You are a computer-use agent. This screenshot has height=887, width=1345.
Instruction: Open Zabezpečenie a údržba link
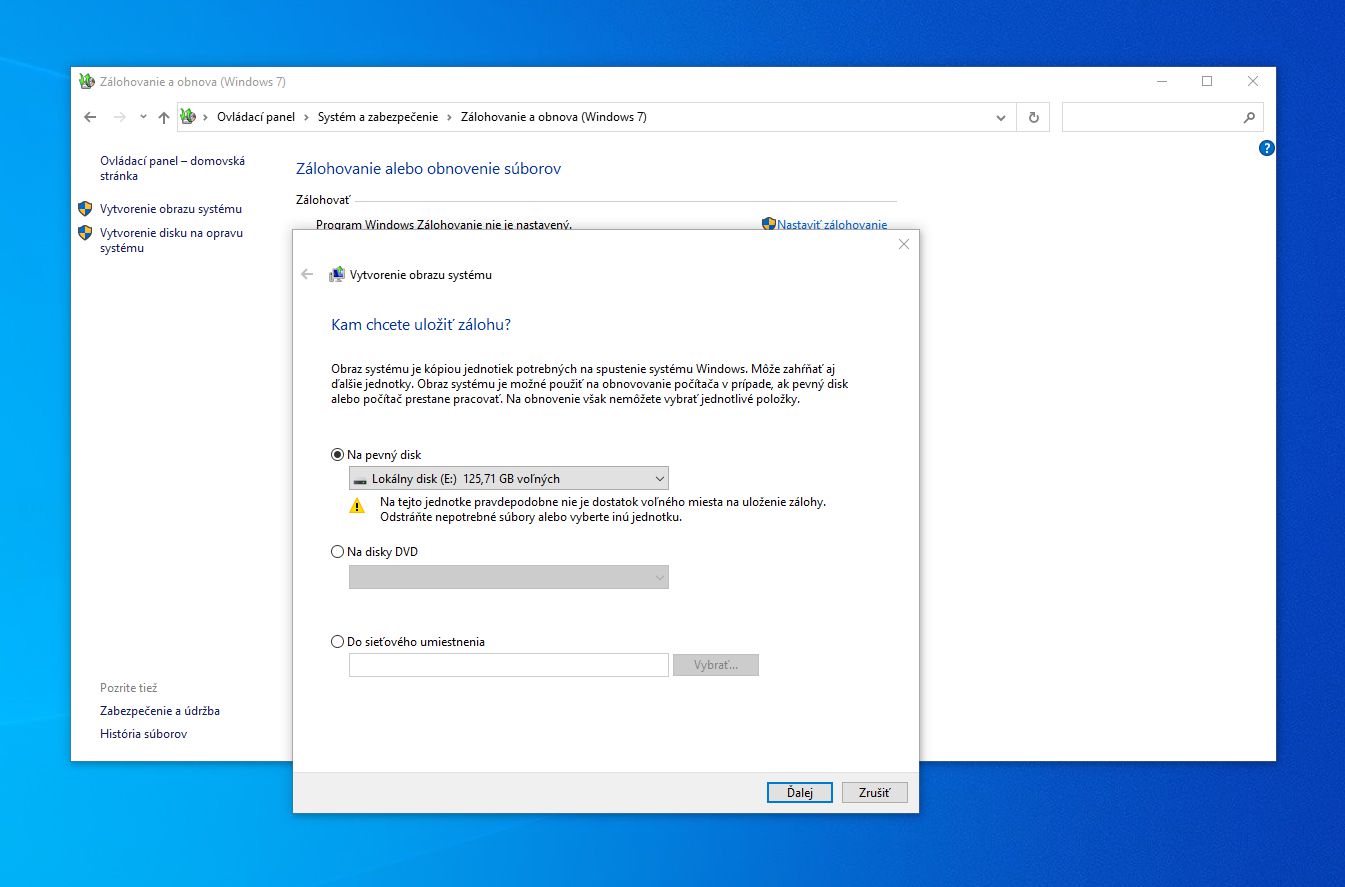click(160, 711)
